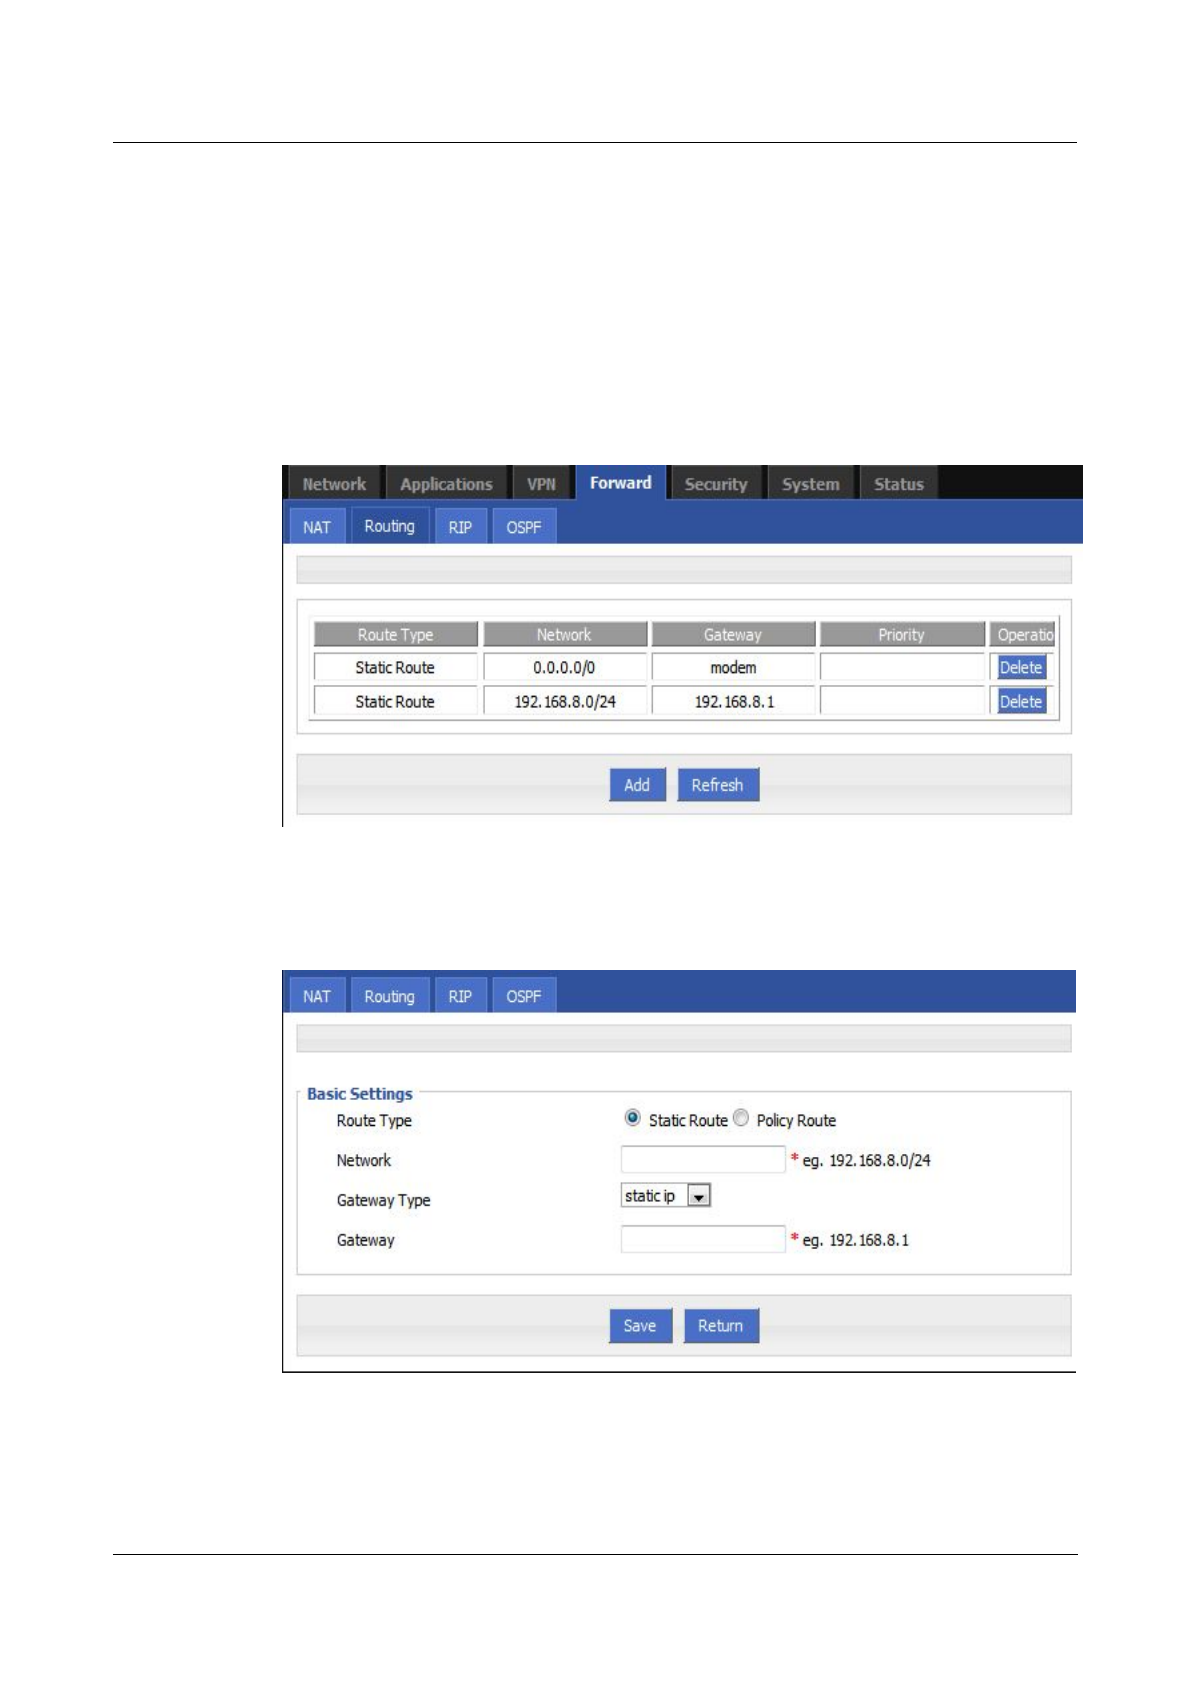This screenshot has height=1681, width=1188.
Task: Click the modem gateway cell
Action: [x=733, y=667]
